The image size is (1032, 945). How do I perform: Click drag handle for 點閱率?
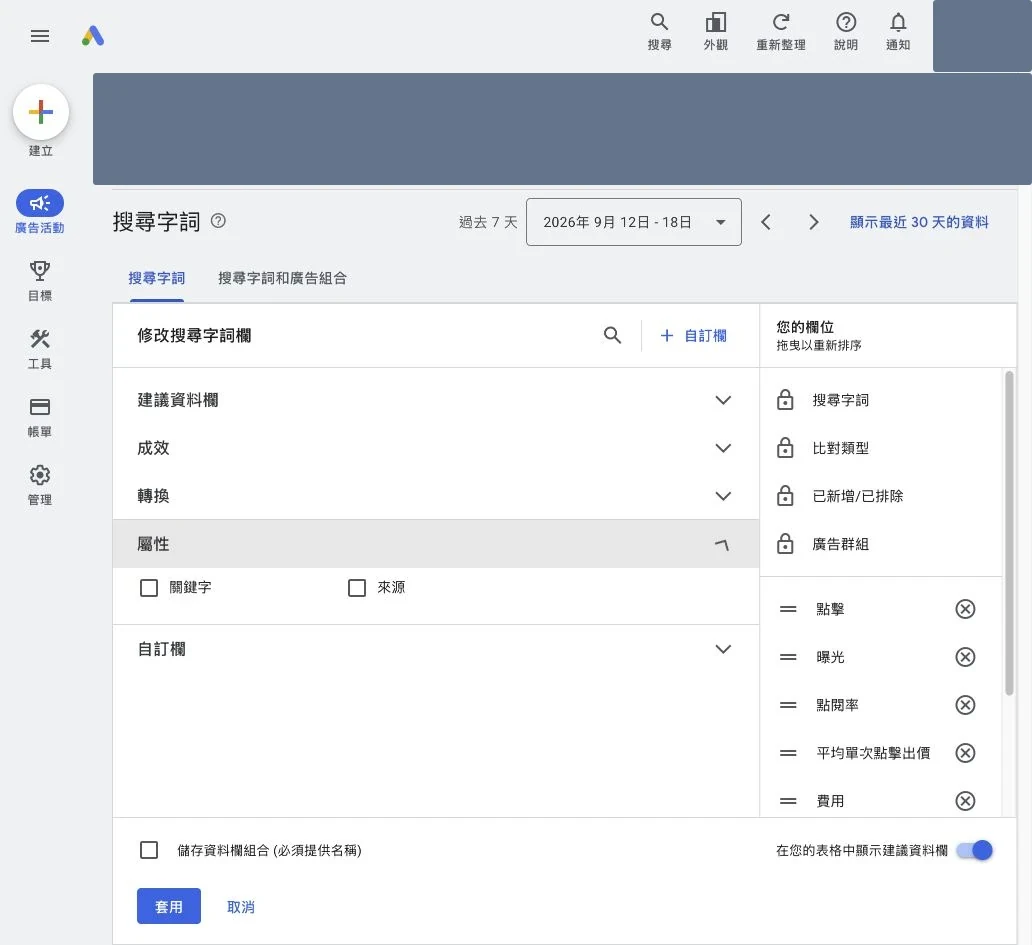click(x=788, y=705)
